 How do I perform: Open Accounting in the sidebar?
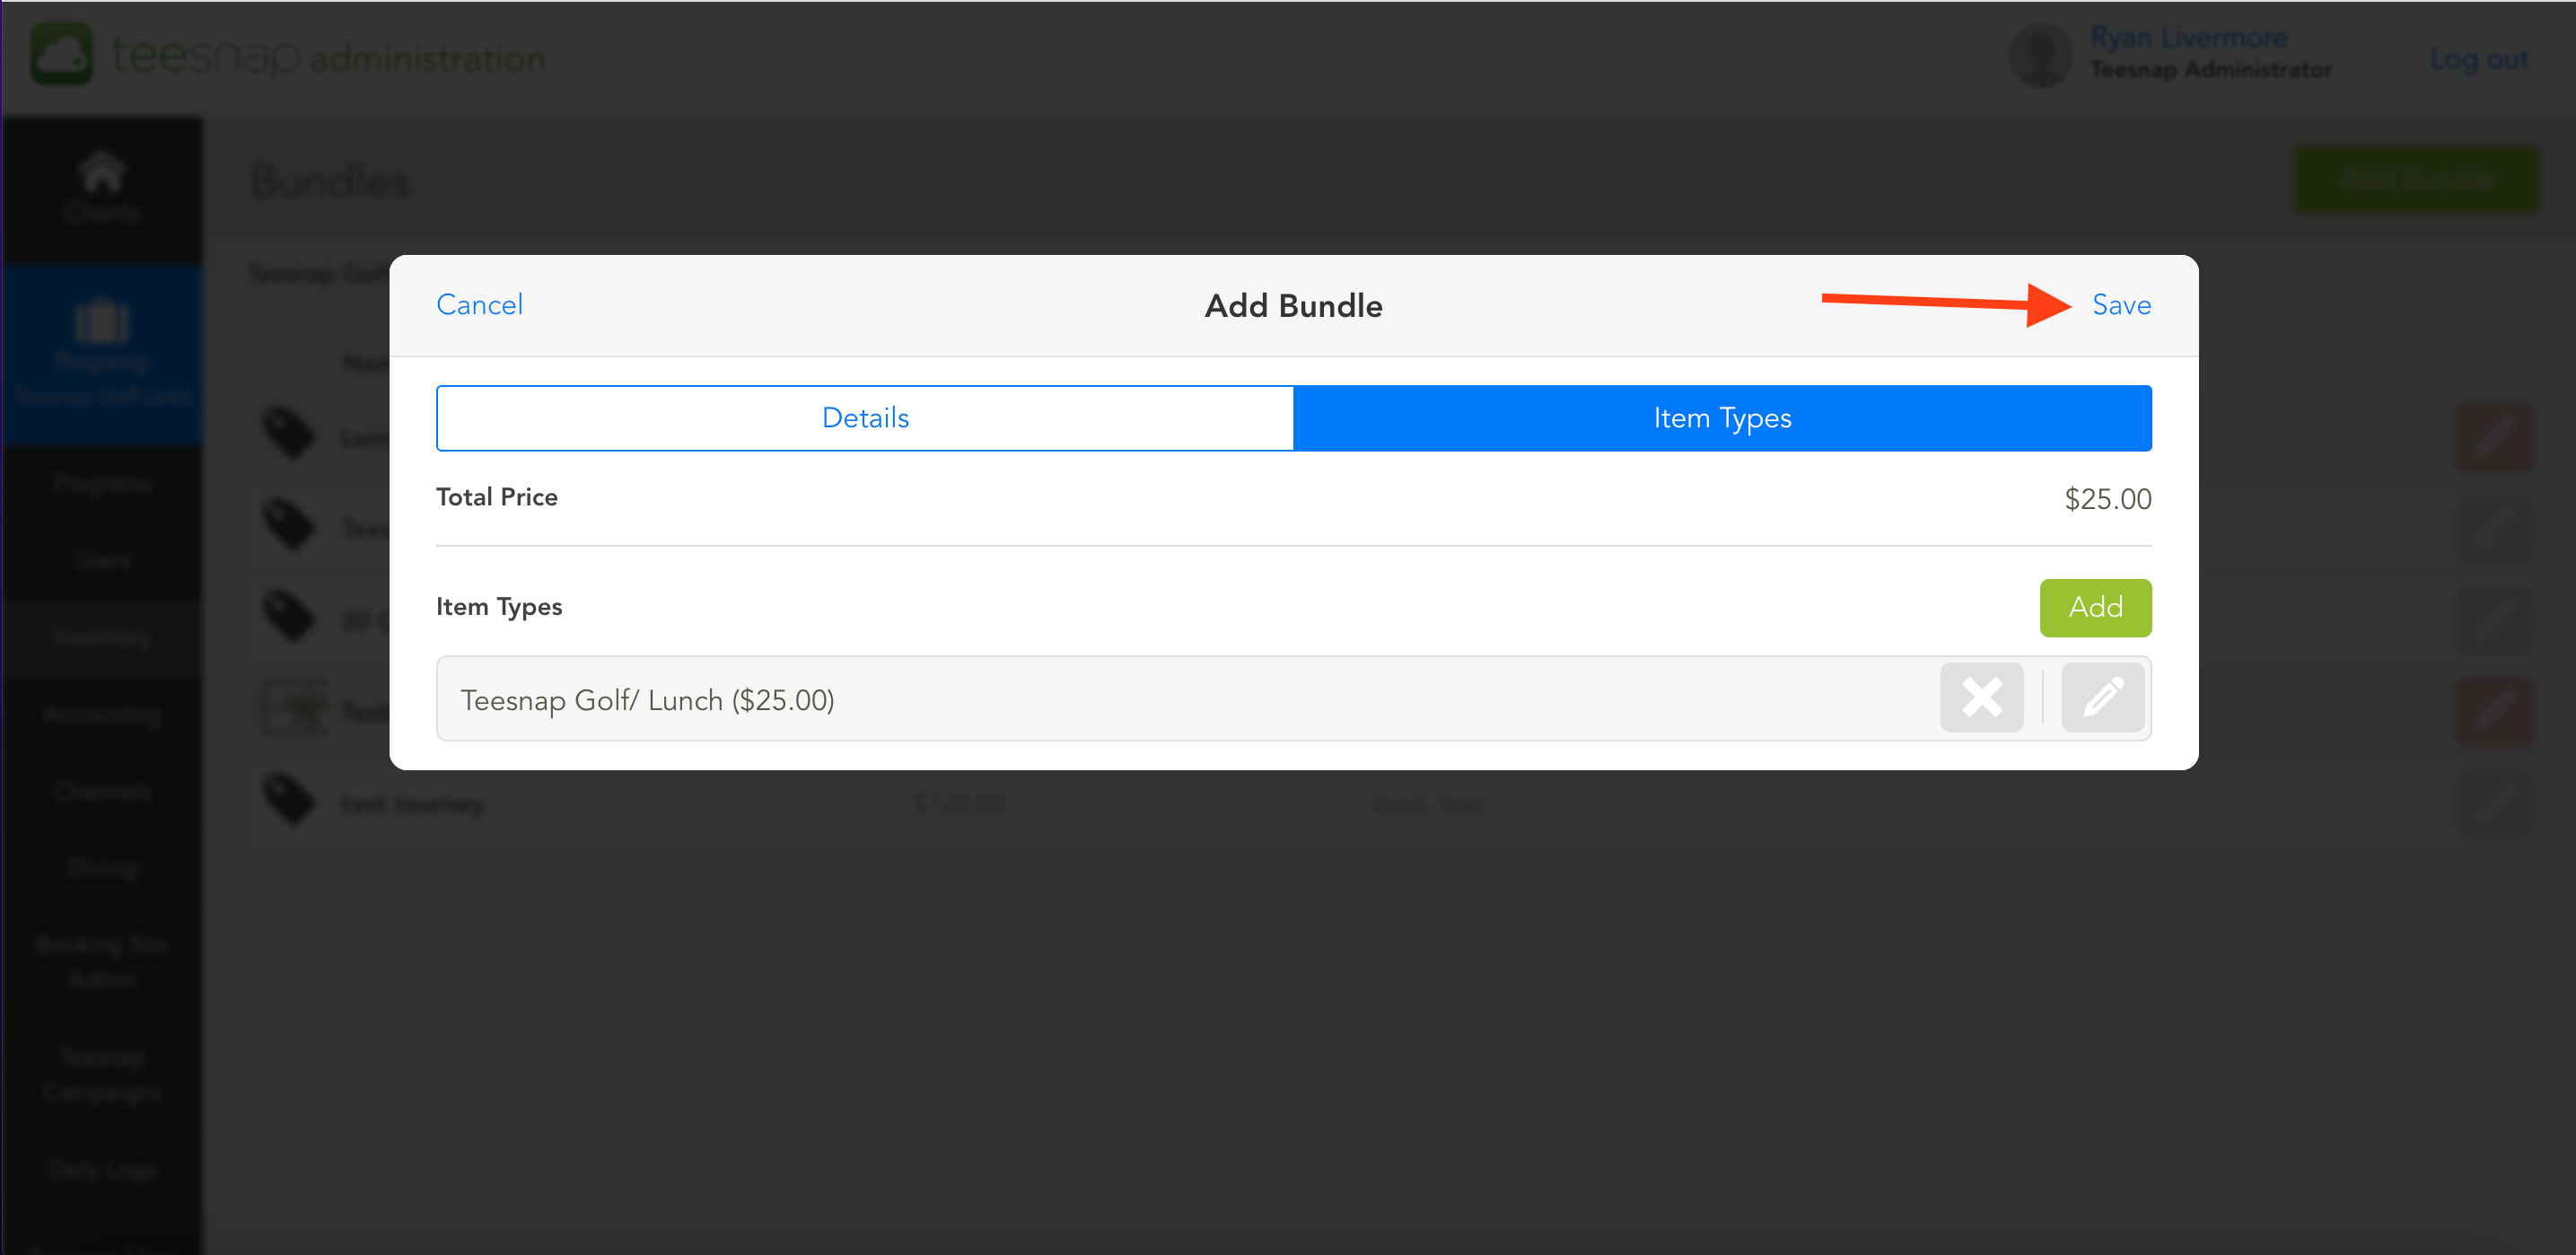[x=102, y=714]
